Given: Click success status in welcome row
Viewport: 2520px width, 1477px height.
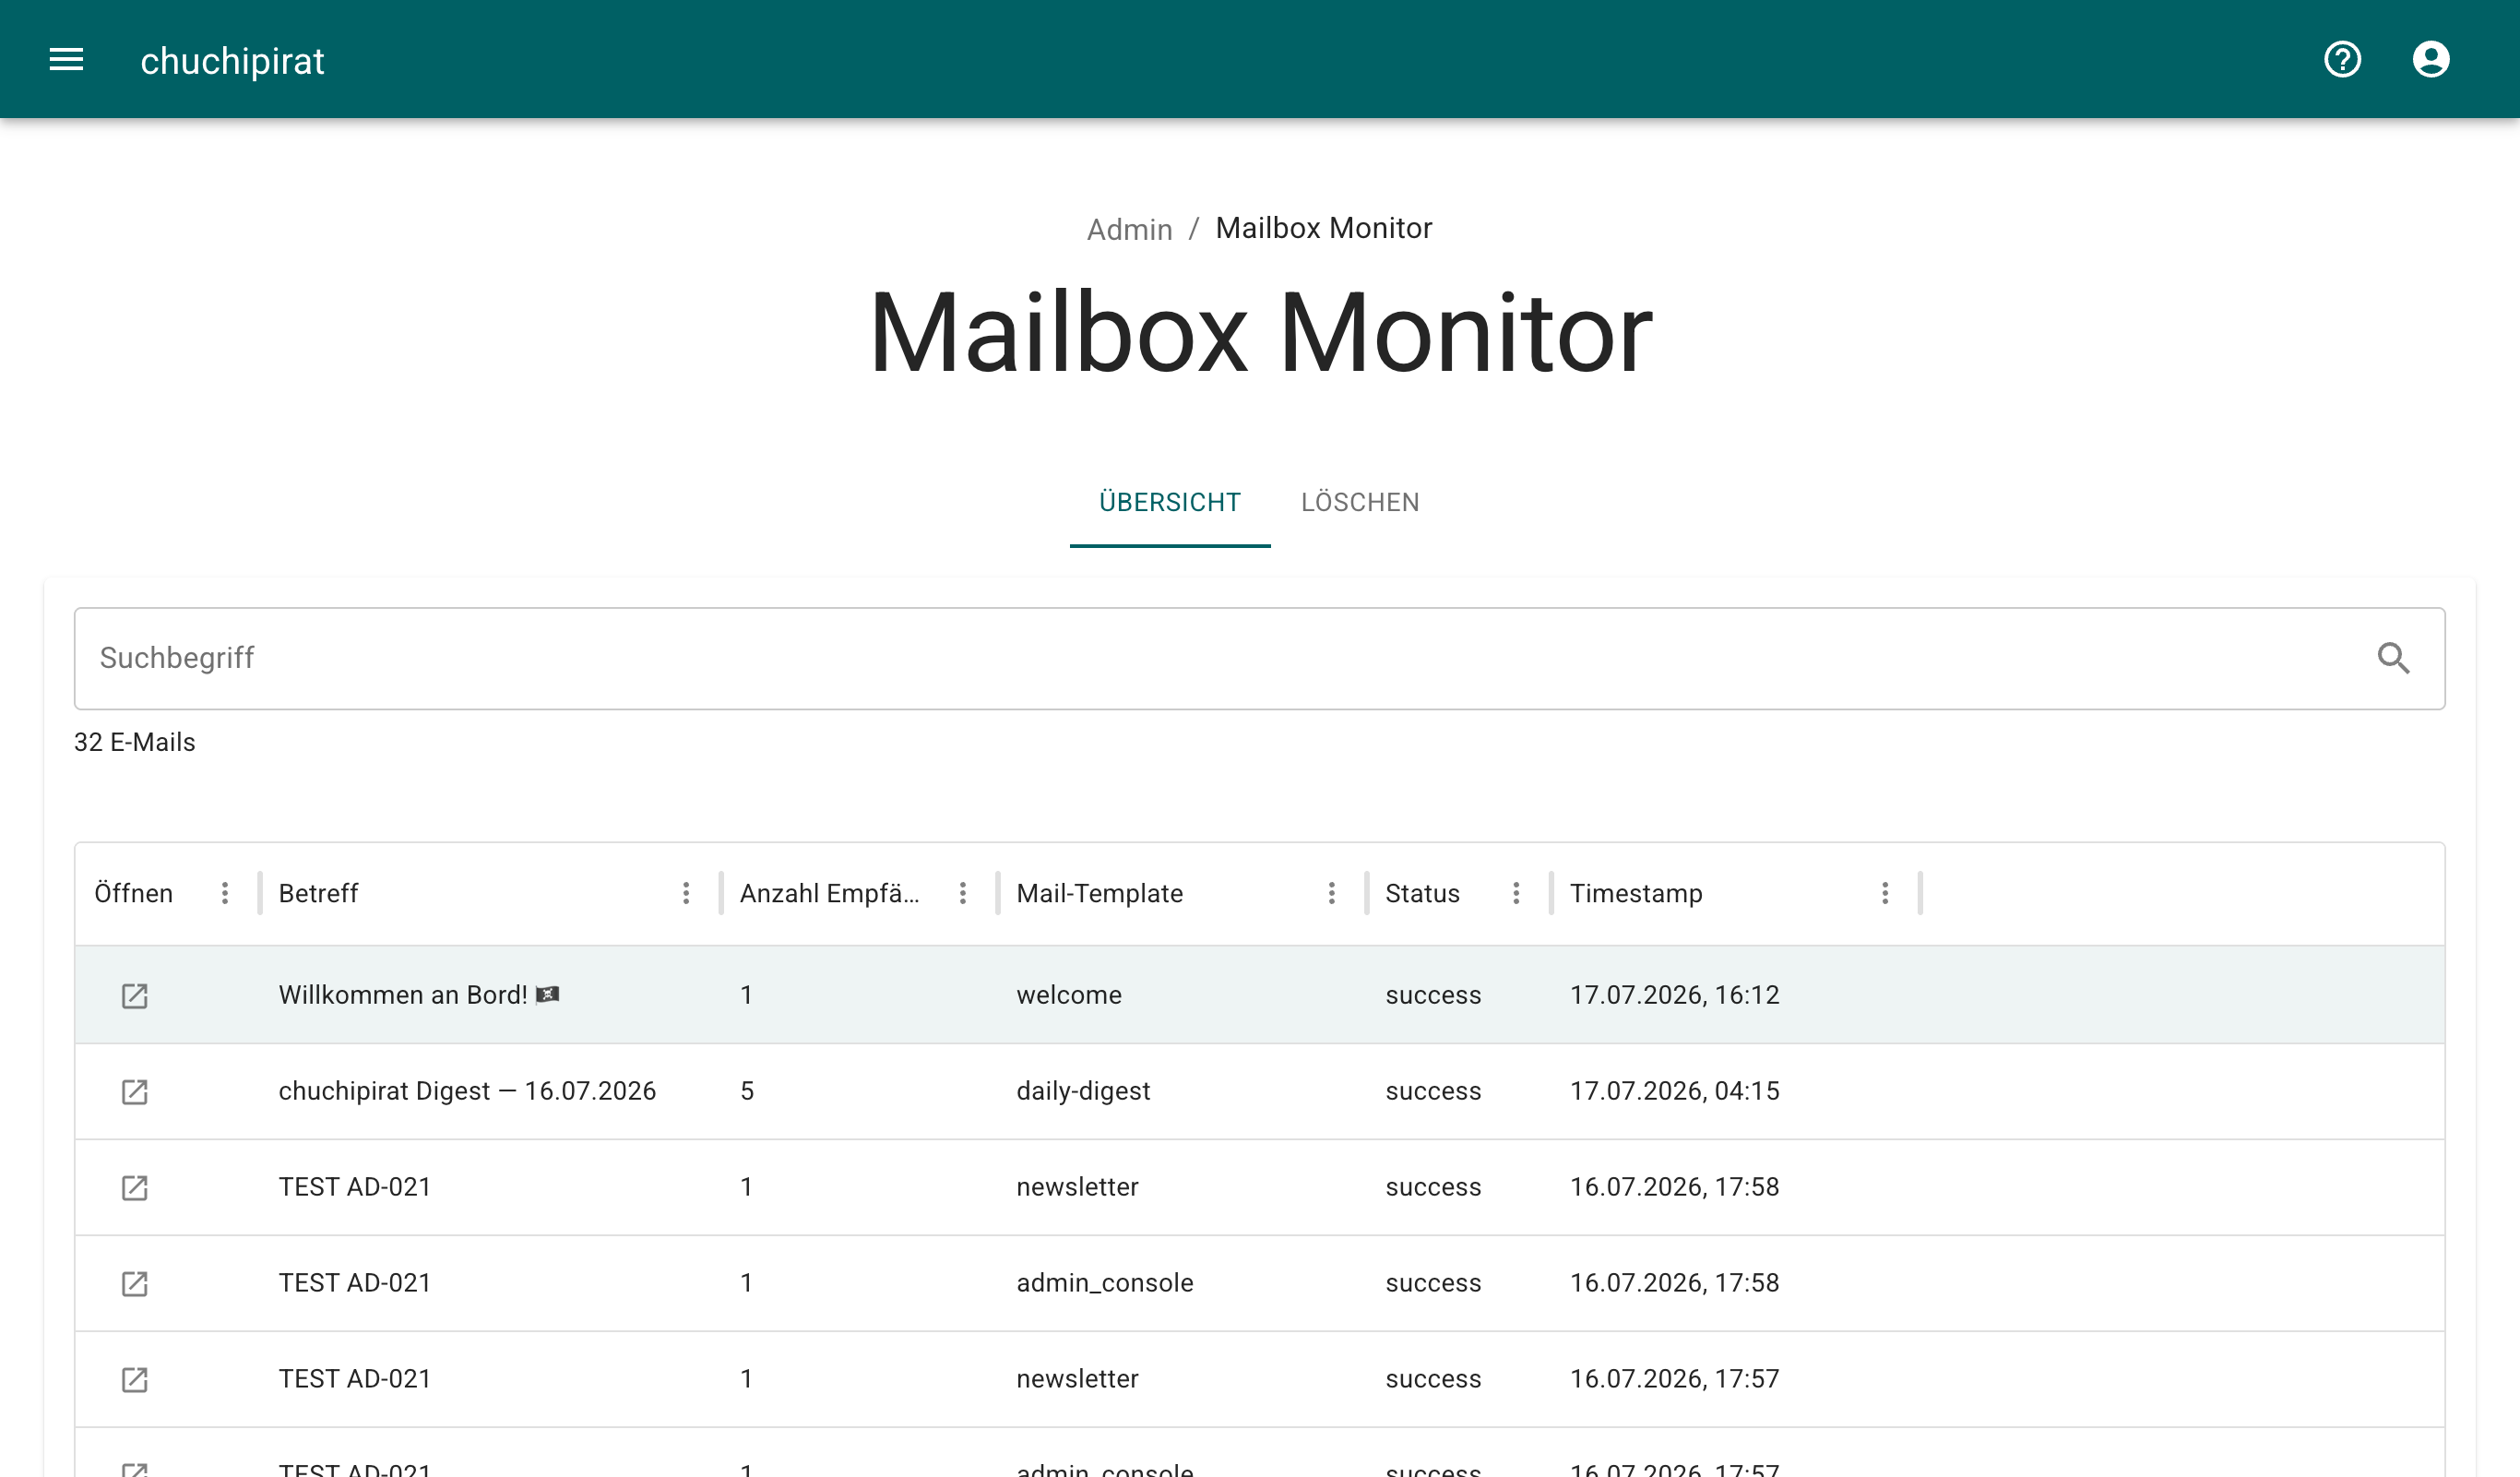Looking at the screenshot, I should [x=1433, y=995].
